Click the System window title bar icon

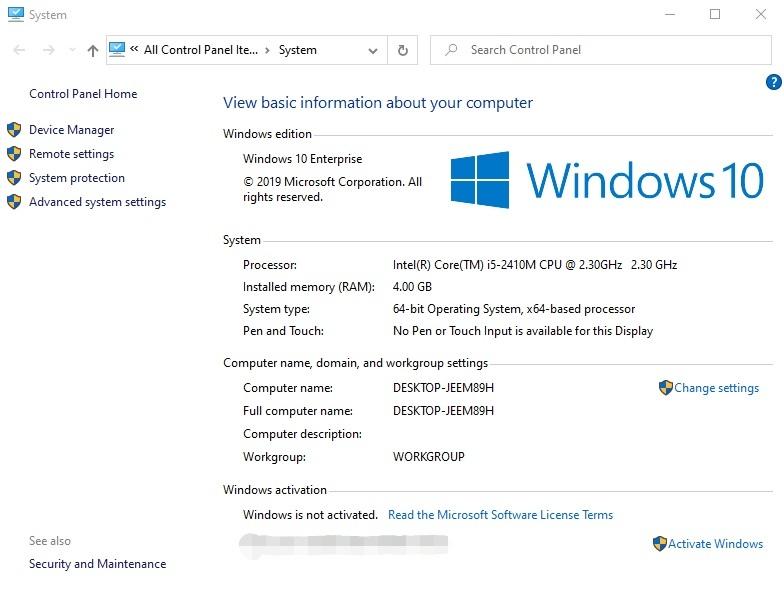coord(16,14)
